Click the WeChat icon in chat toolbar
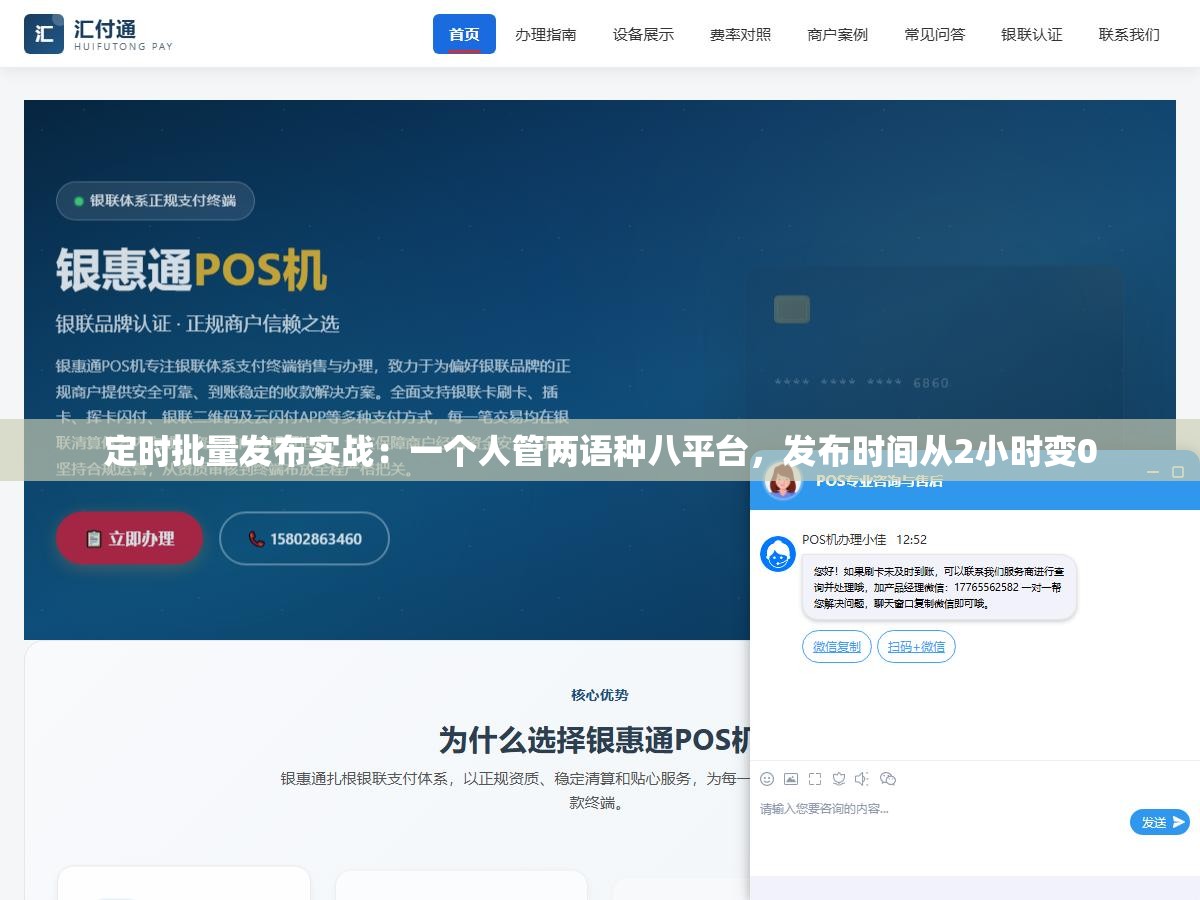1200x900 pixels. 887,779
